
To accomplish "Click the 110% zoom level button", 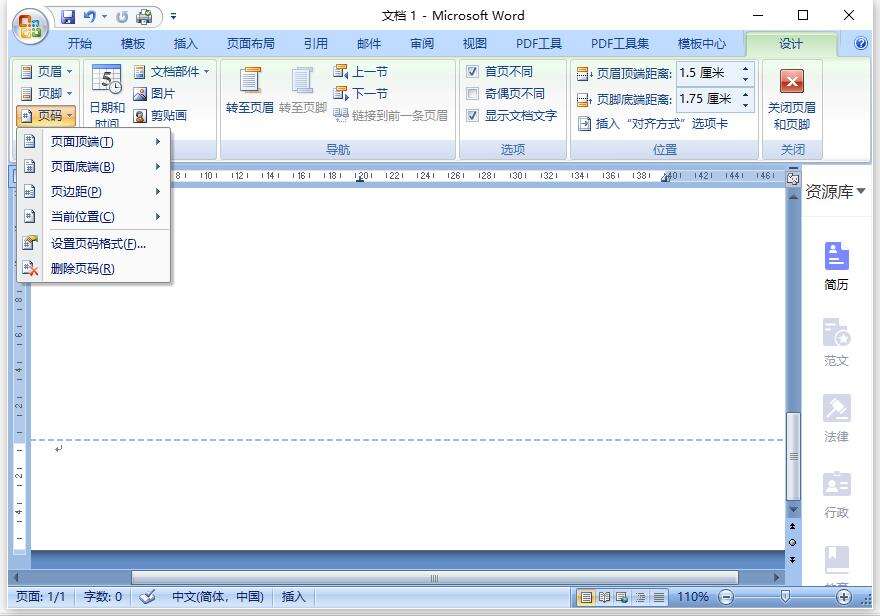I will (x=693, y=597).
